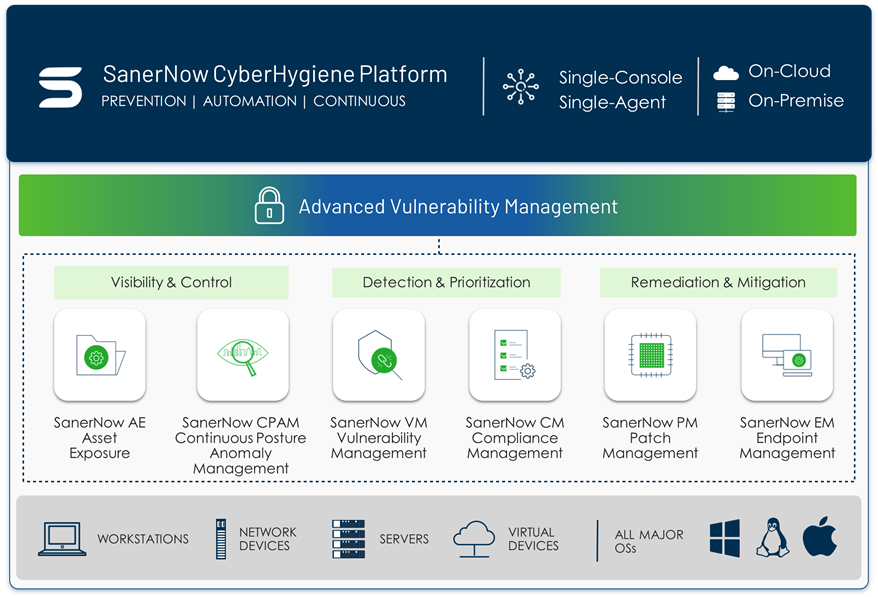Viewport: 878px width, 597px height.
Task: Click the Virtual Devices cloud icon
Action: 474,539
